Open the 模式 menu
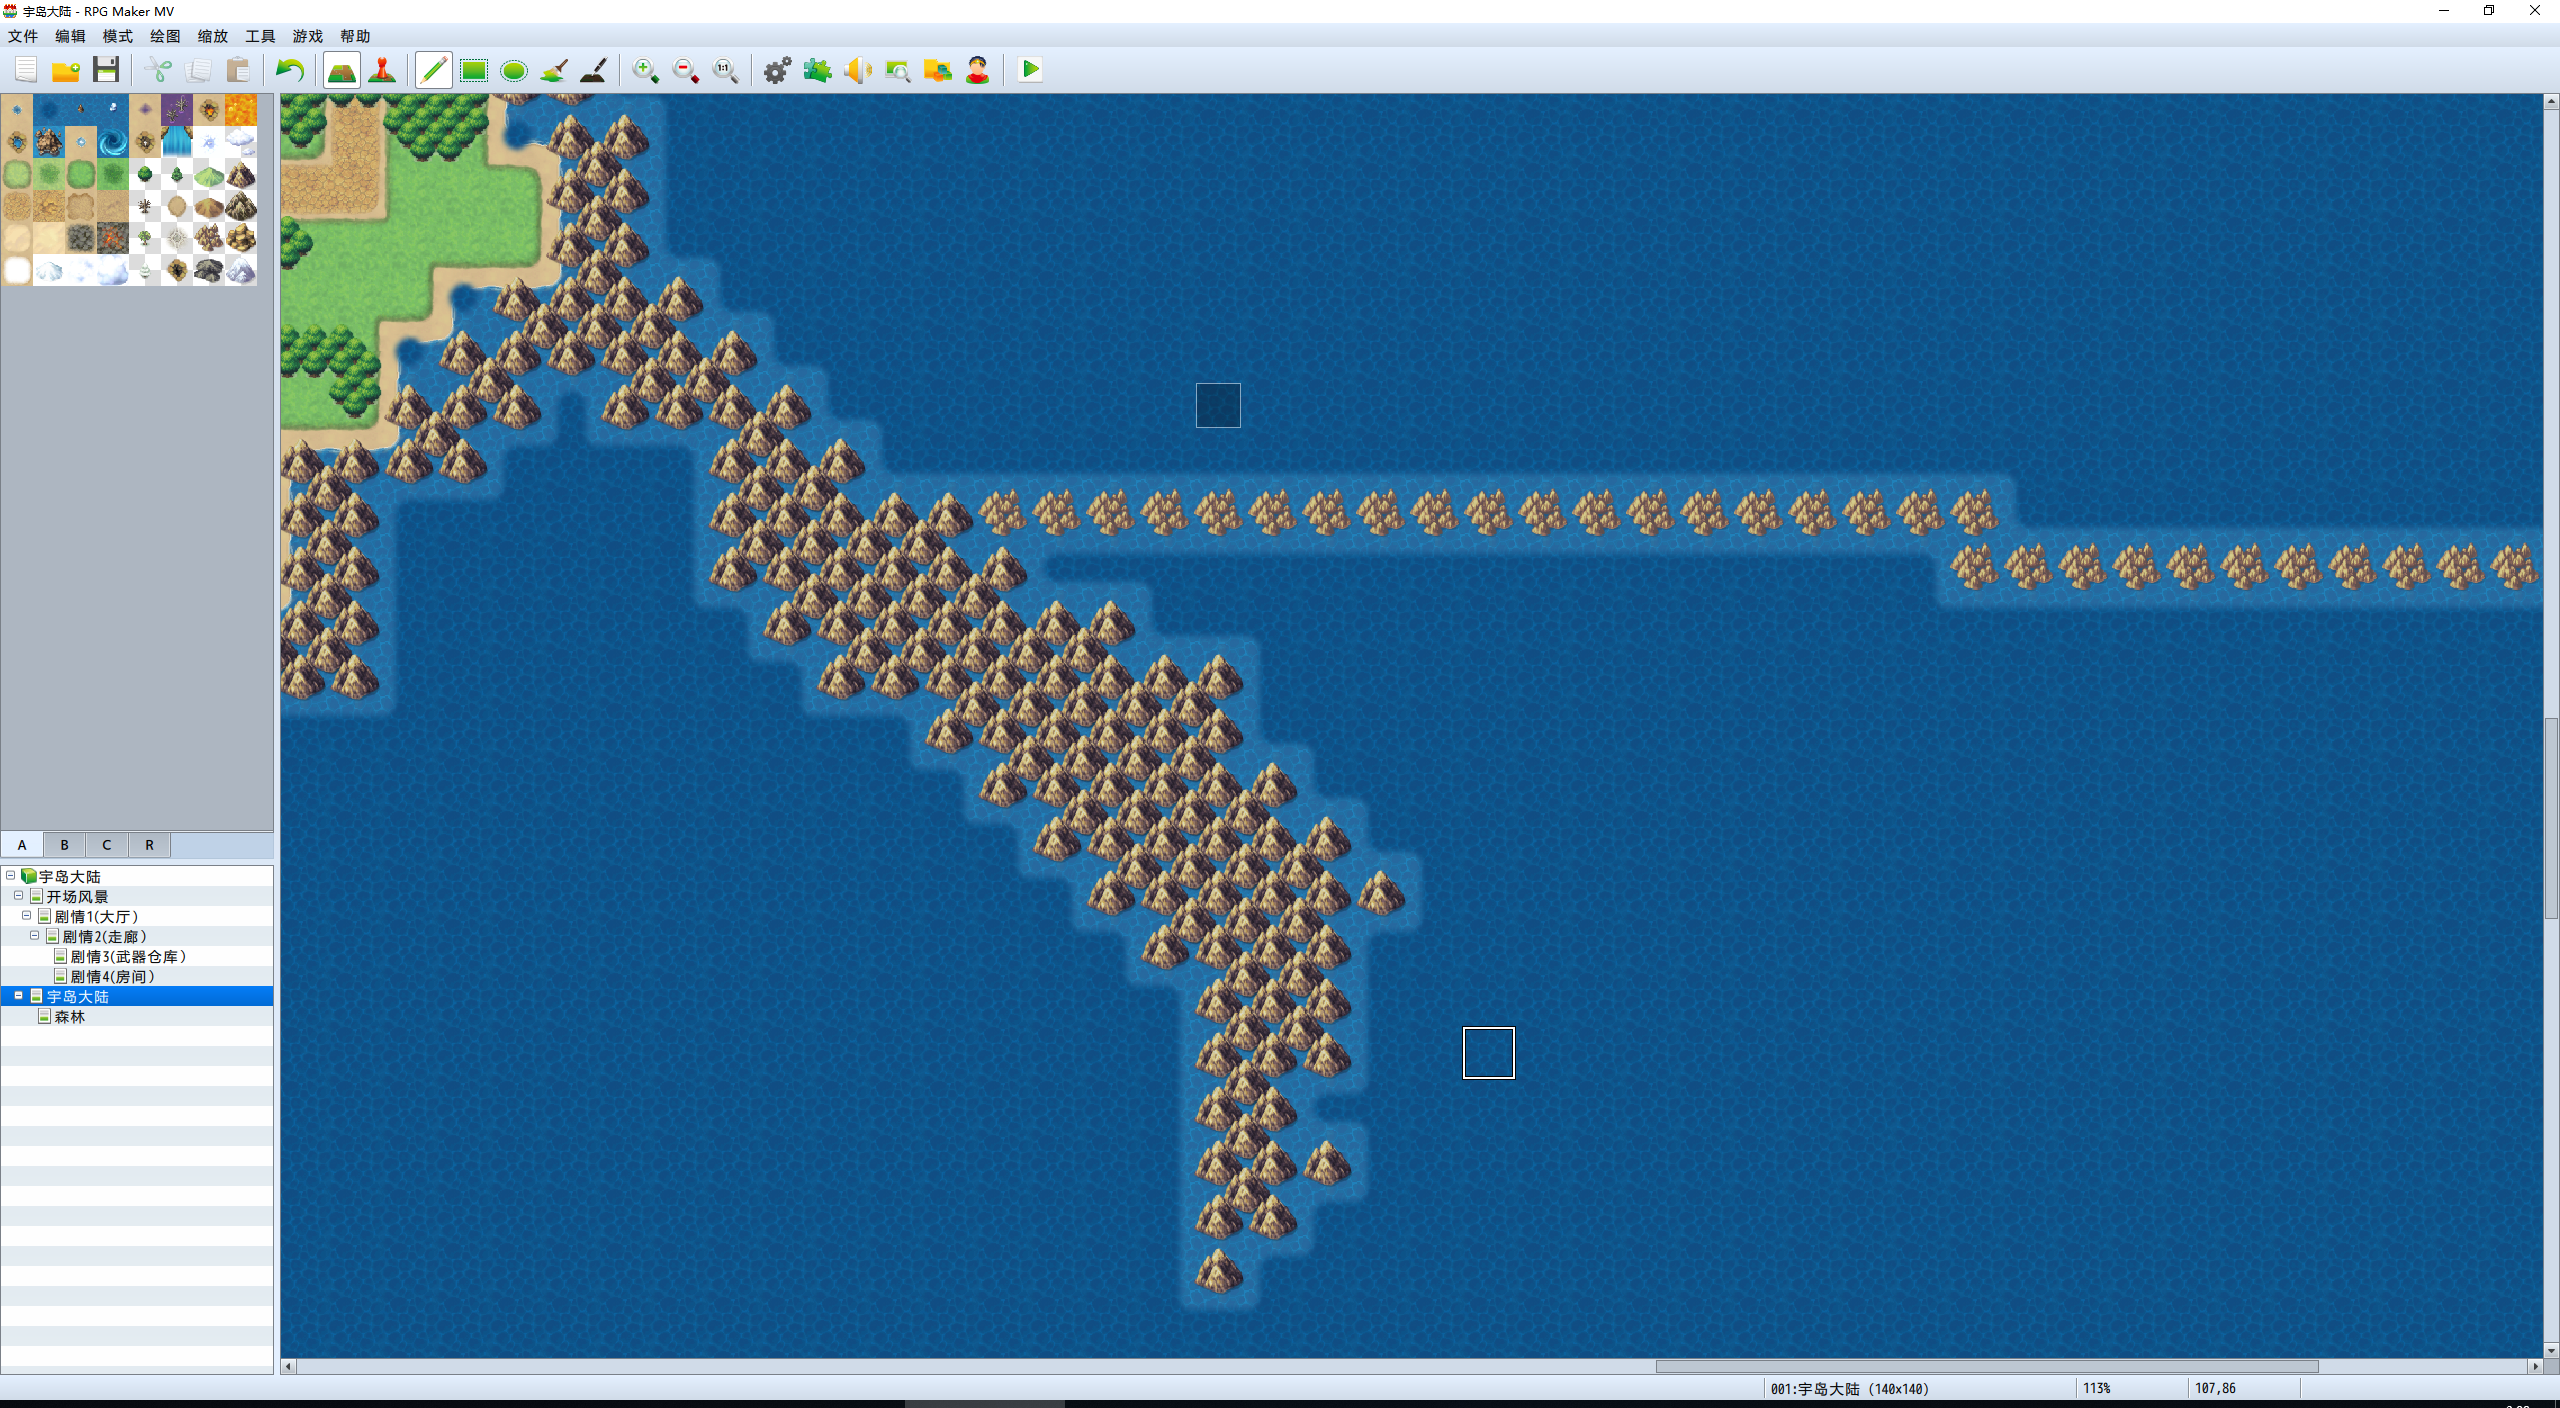The width and height of the screenshot is (2560, 1408). [118, 36]
